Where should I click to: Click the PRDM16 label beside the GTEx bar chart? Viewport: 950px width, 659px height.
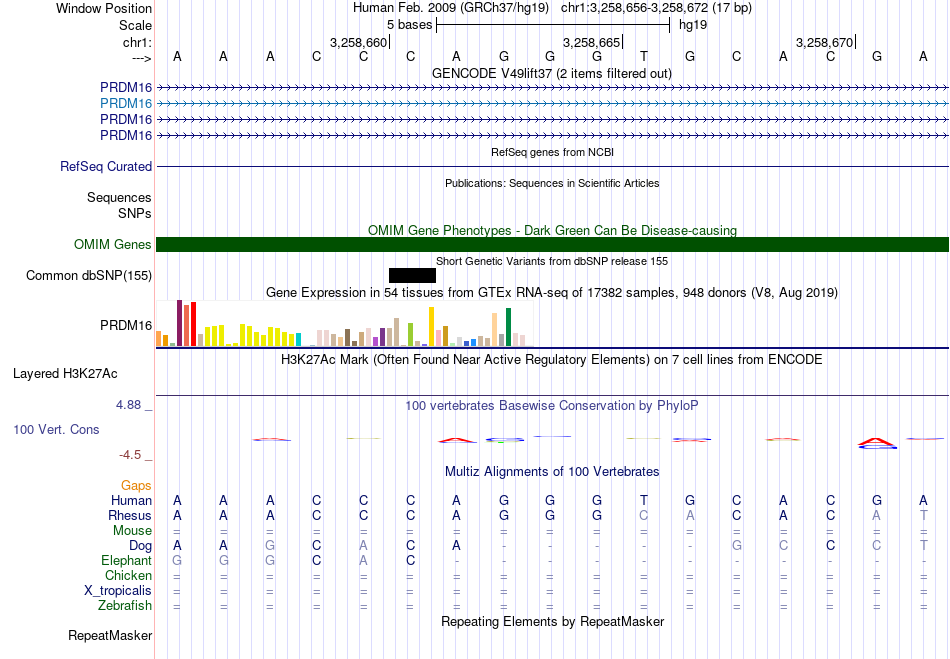coord(126,325)
